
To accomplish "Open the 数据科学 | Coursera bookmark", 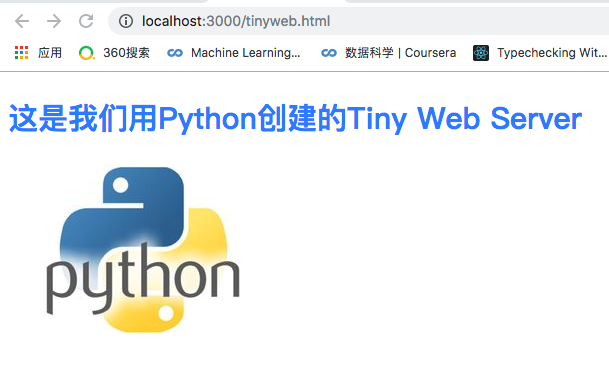I will (x=400, y=52).
